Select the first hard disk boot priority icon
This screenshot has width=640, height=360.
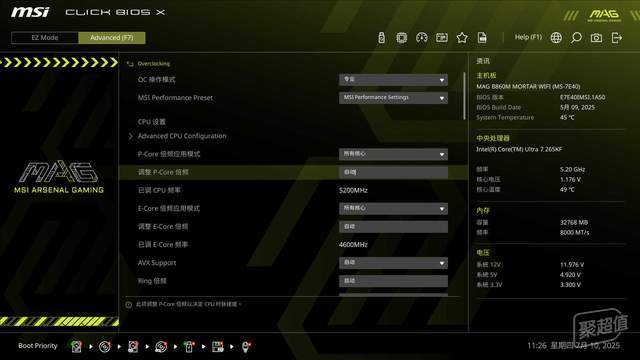click(x=76, y=347)
